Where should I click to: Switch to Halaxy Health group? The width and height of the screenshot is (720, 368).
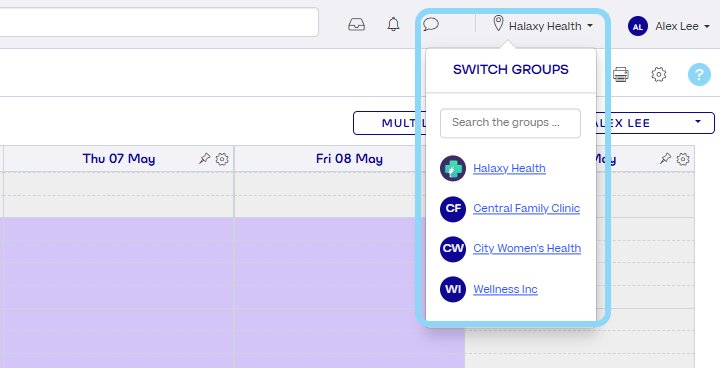pos(509,169)
